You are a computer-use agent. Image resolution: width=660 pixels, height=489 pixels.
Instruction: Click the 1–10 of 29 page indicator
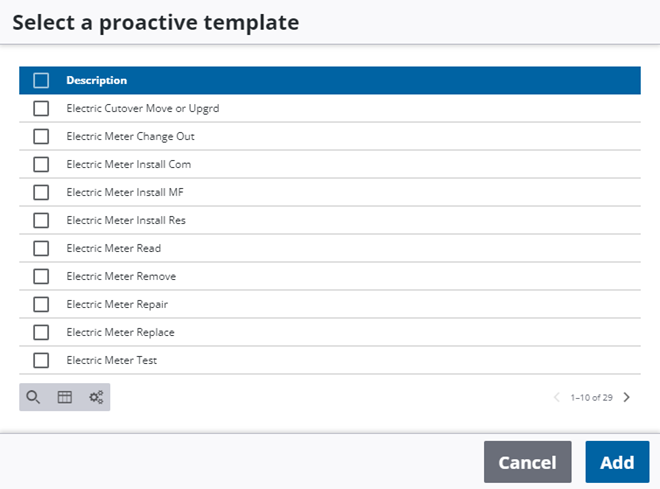tap(591, 397)
